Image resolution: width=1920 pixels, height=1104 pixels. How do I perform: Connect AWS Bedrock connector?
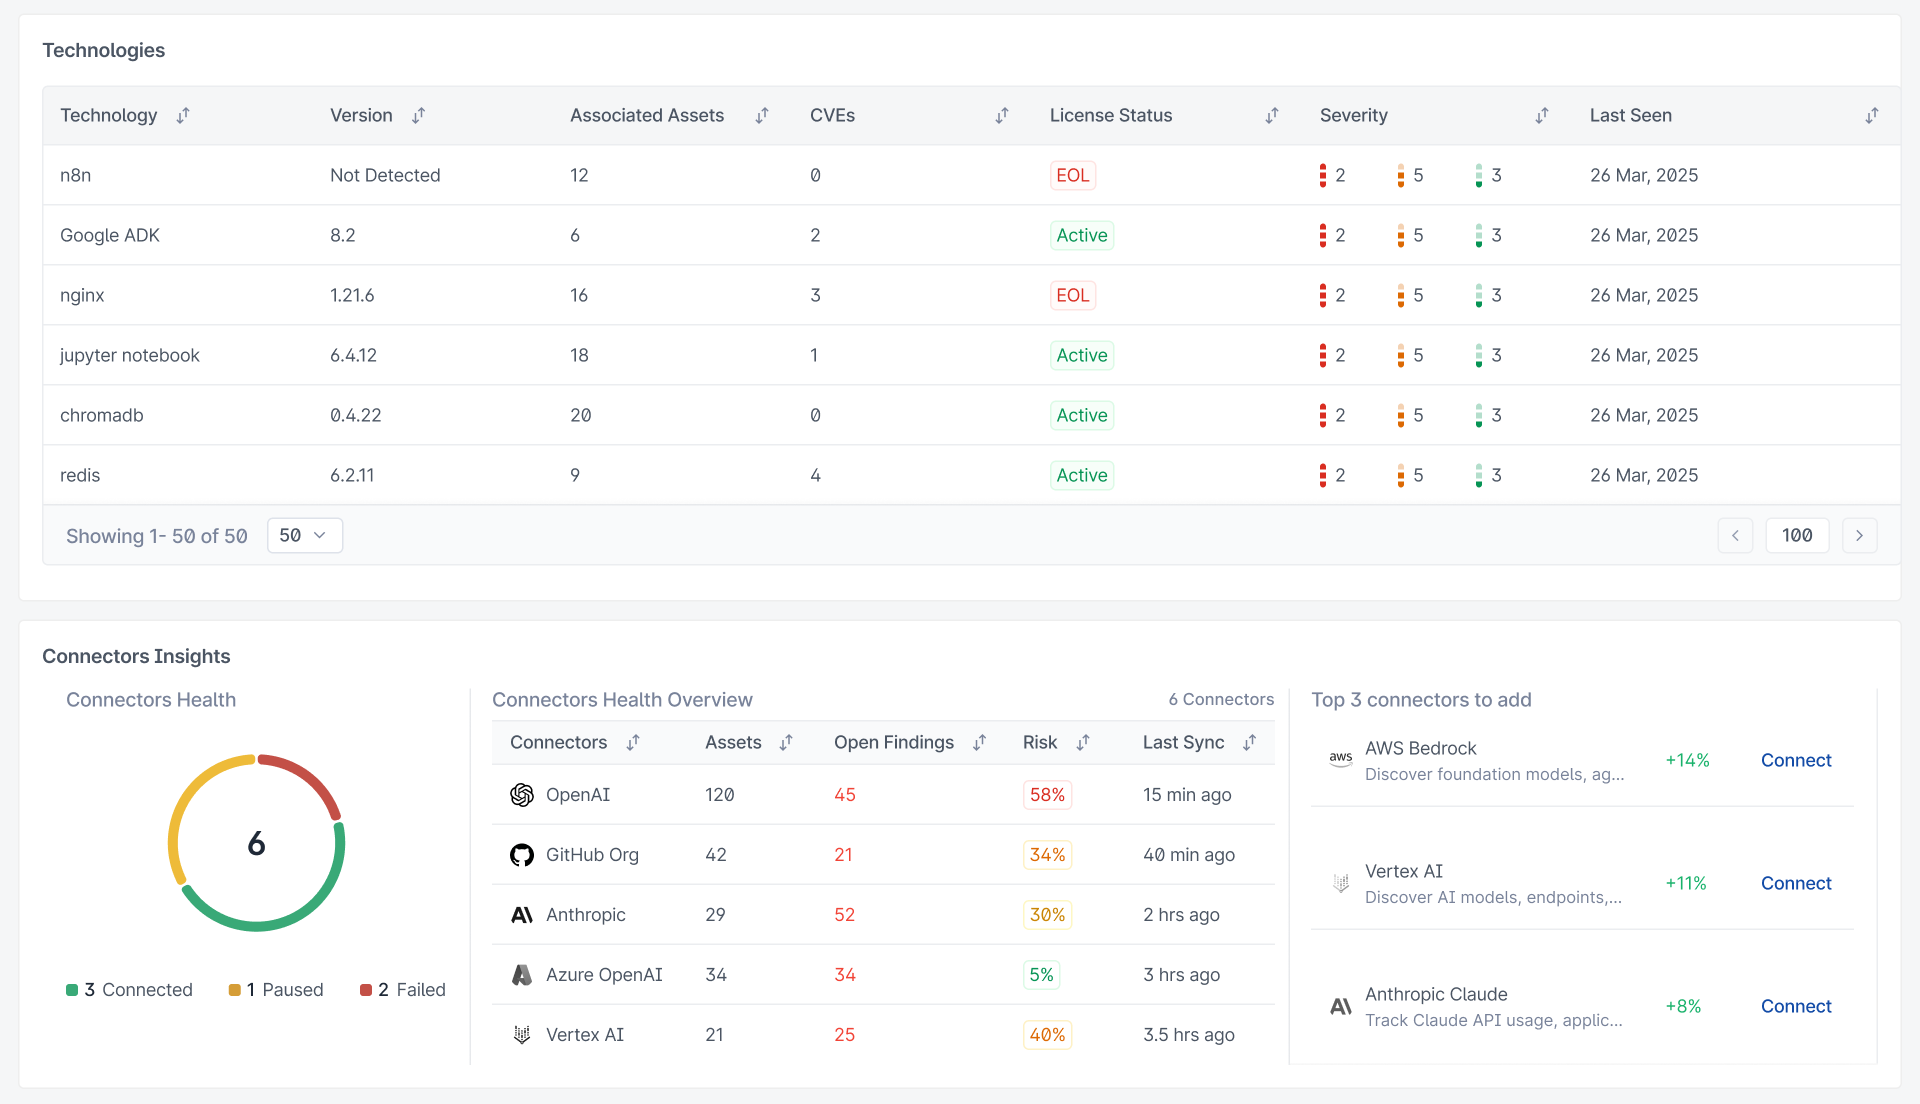(1796, 761)
